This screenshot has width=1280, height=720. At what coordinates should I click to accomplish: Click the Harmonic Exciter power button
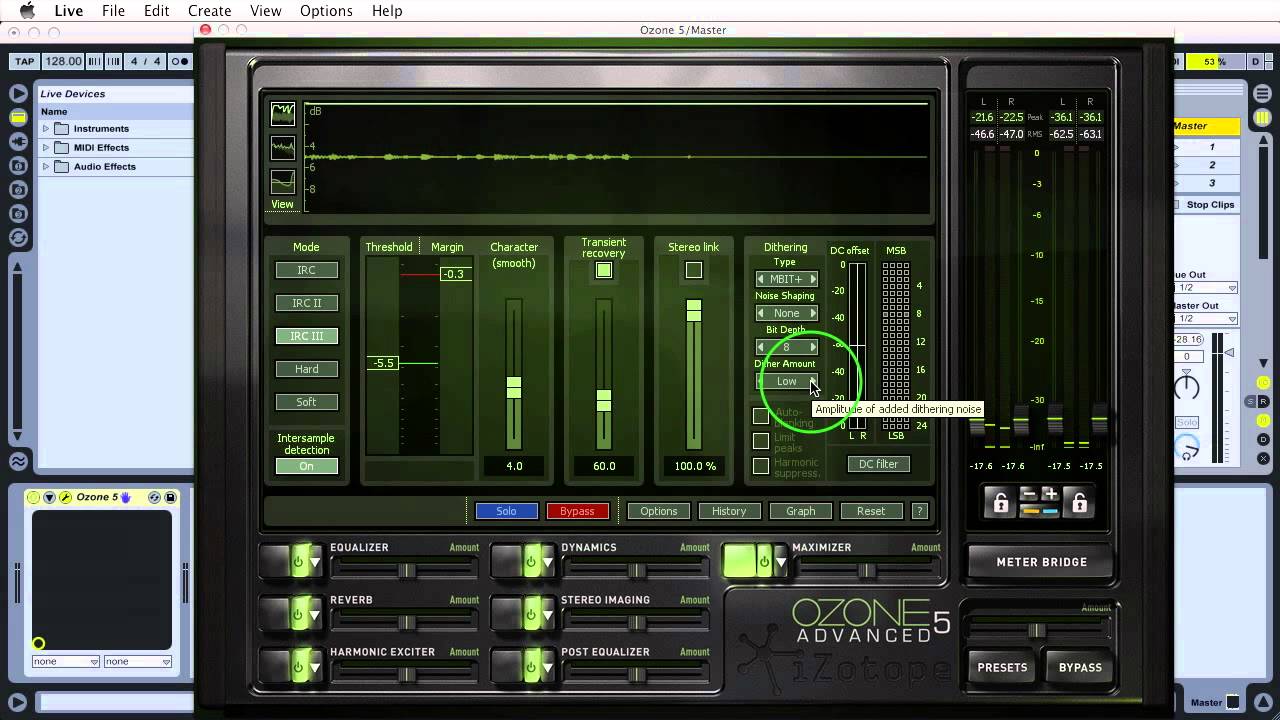pos(298,666)
